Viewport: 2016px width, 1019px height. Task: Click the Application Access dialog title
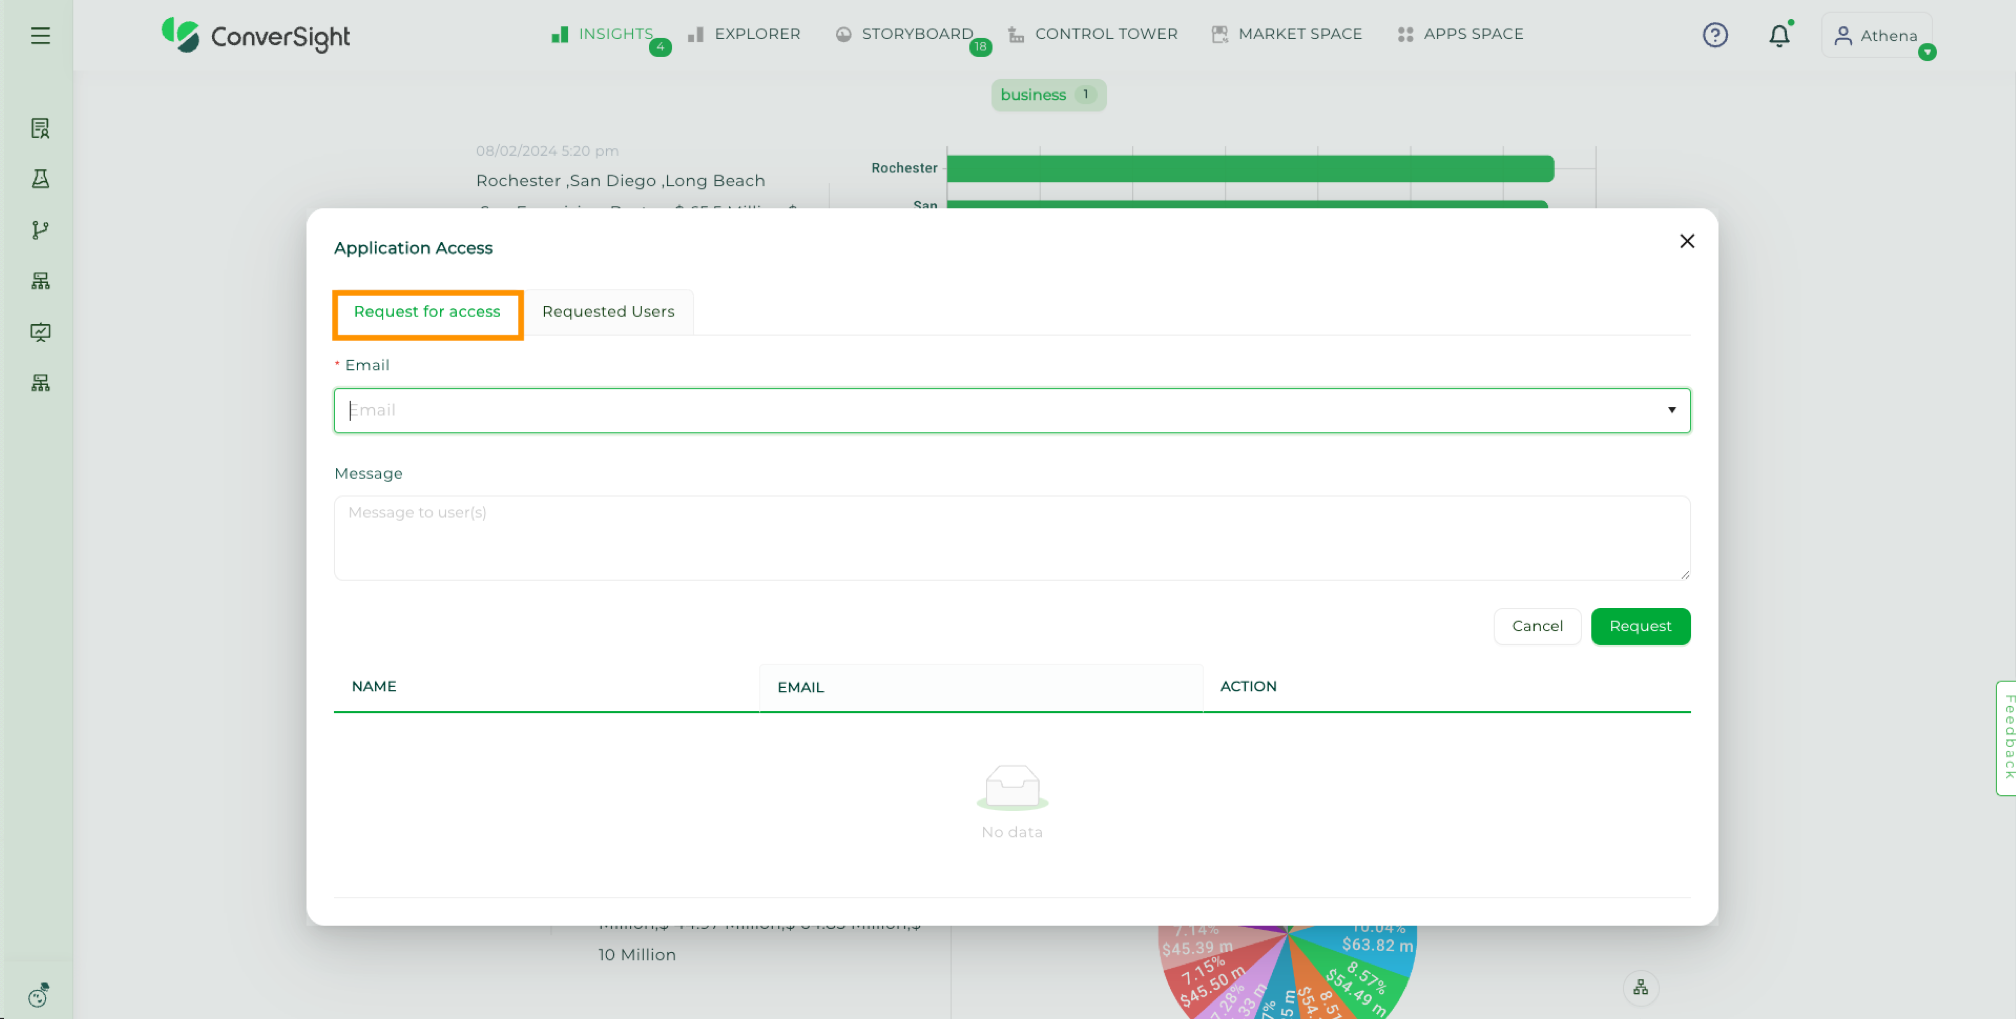(413, 248)
